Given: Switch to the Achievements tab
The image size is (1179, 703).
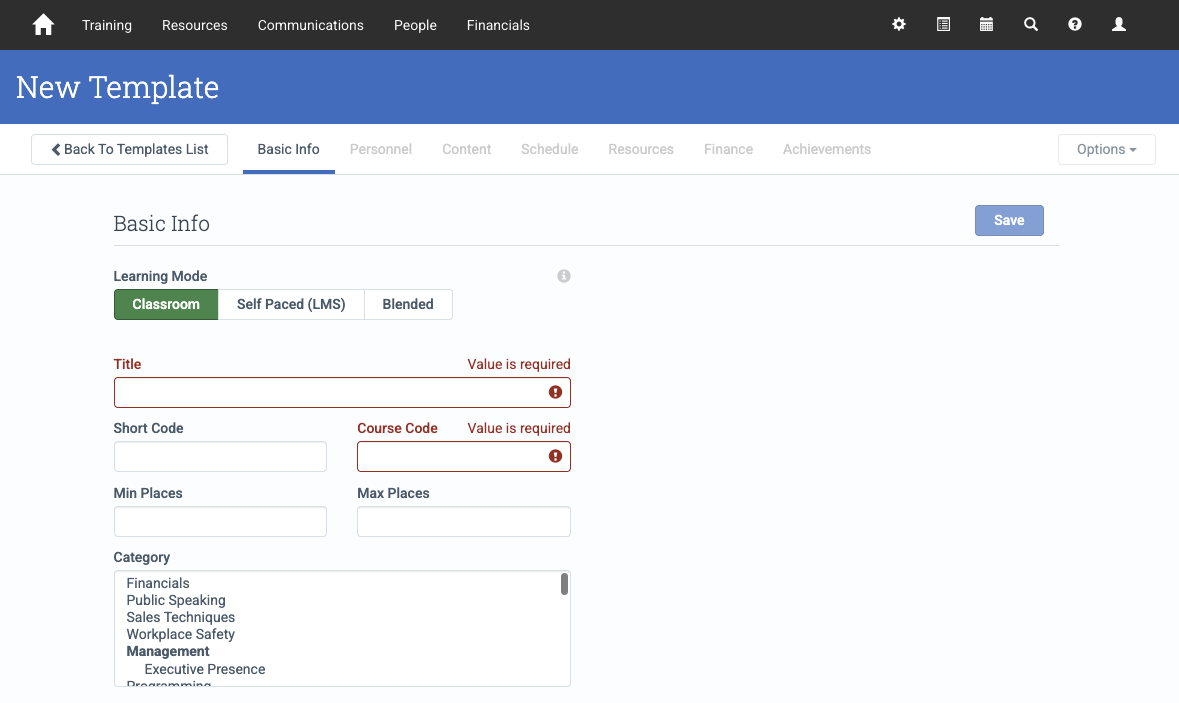Looking at the screenshot, I should (826, 150).
